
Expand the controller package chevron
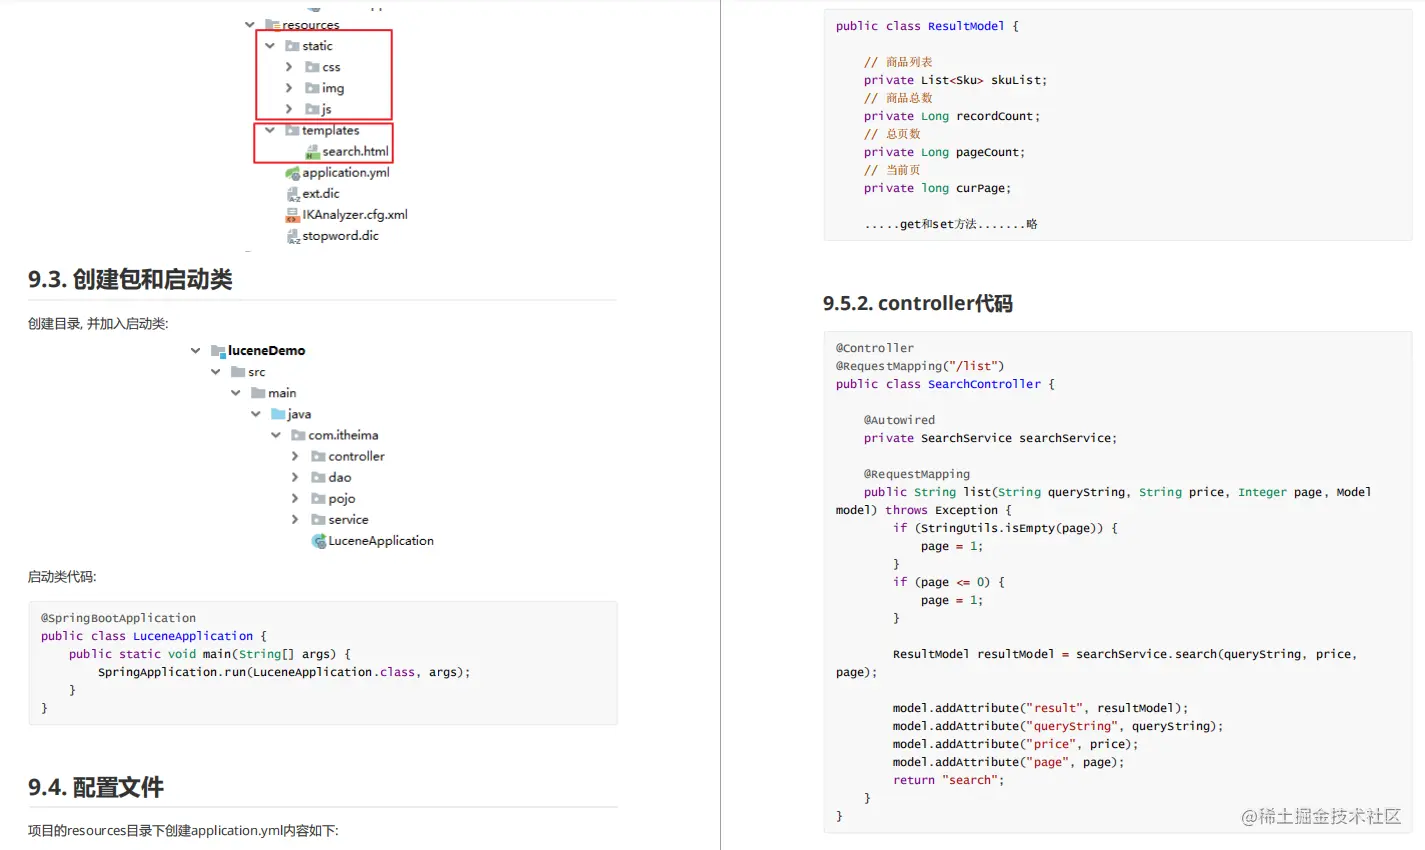[294, 456]
